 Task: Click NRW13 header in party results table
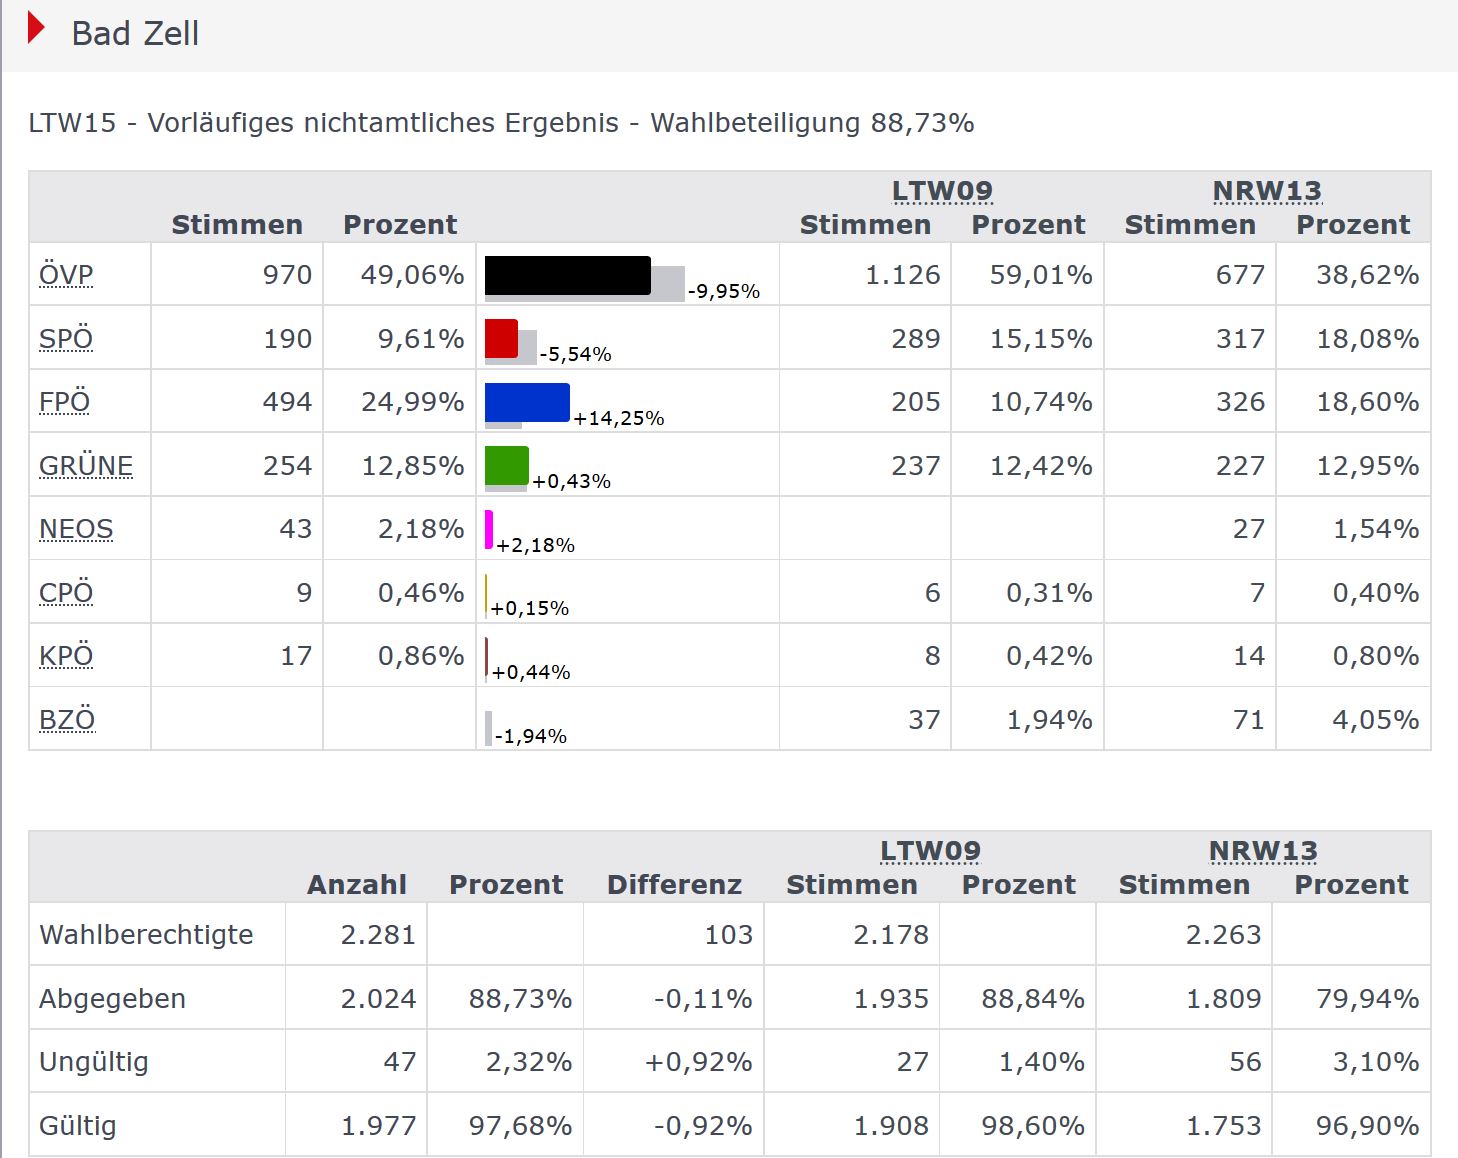pos(1267,191)
